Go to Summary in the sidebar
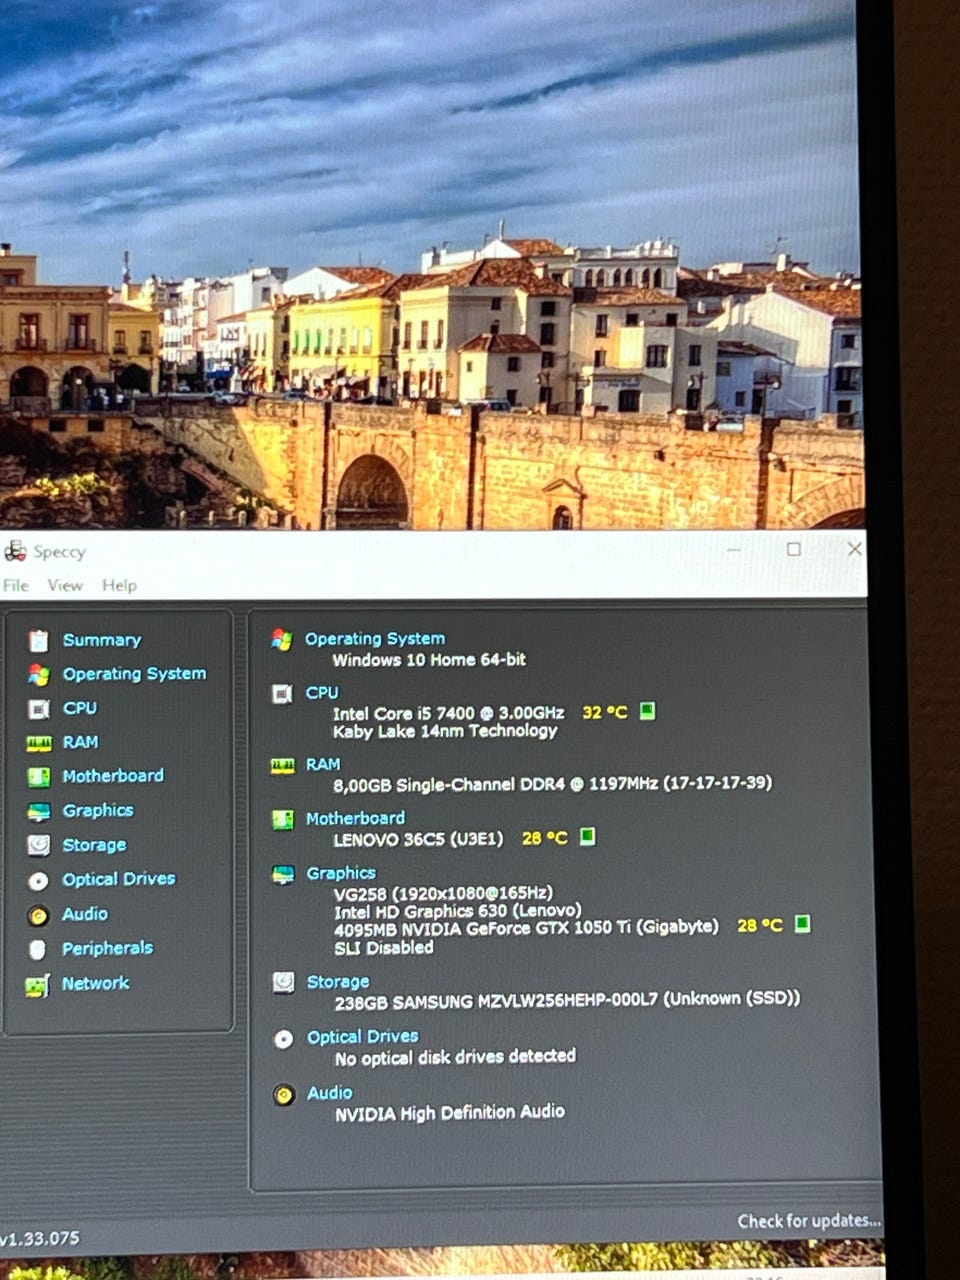The width and height of the screenshot is (960, 1280). pos(102,640)
